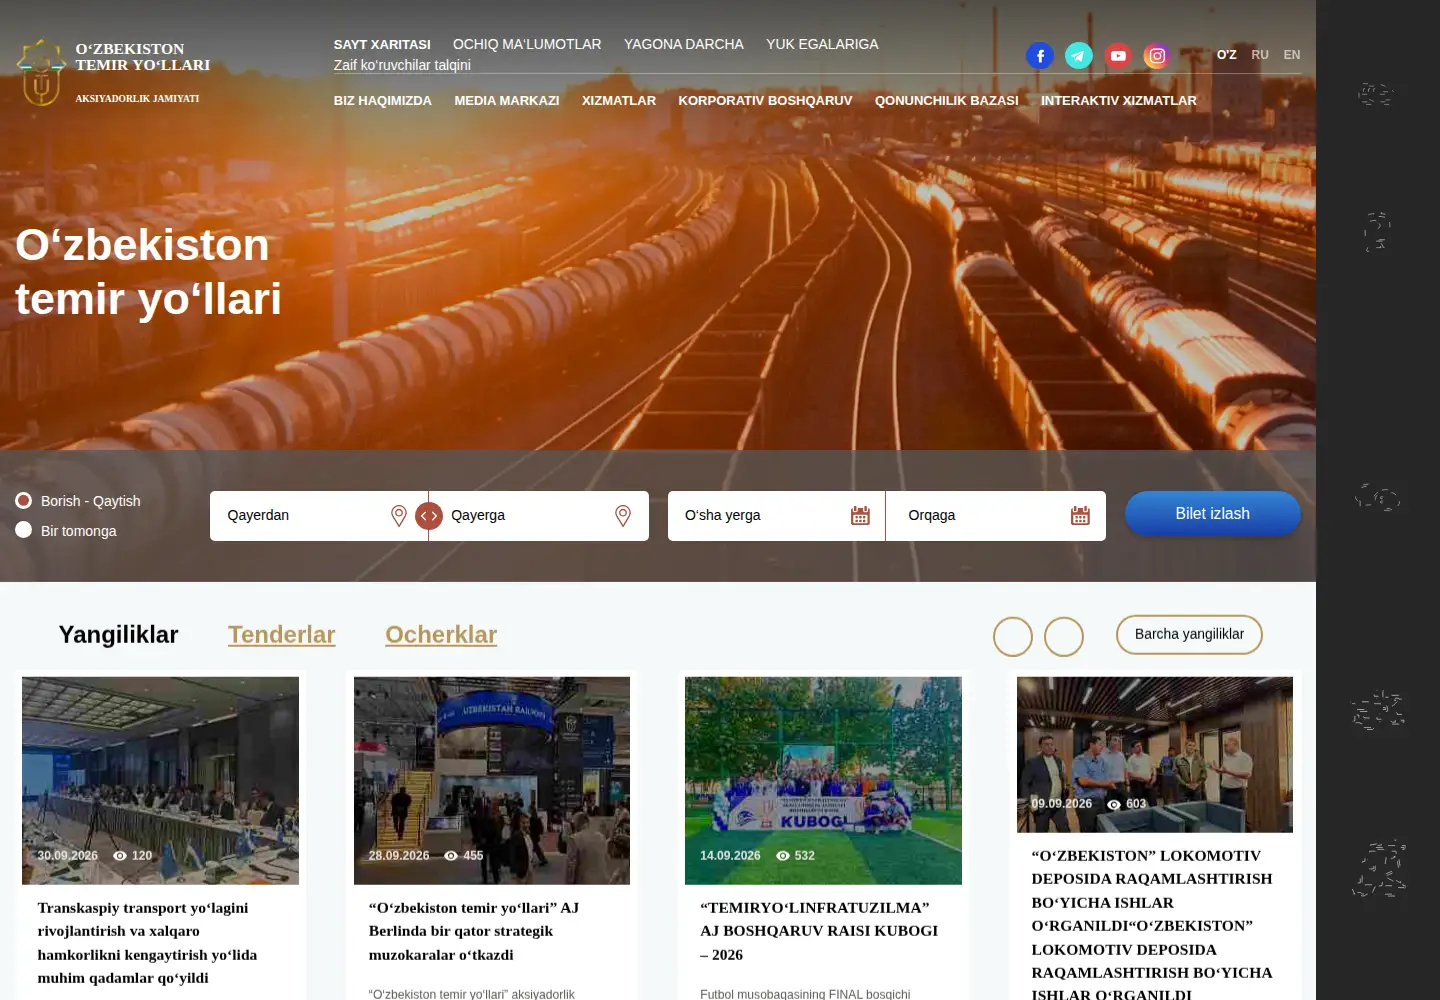Open the TEMIRYO'LINFRATUZILMA AJ BOSHQARUV news headline
1440x1000 pixels.
[819, 931]
